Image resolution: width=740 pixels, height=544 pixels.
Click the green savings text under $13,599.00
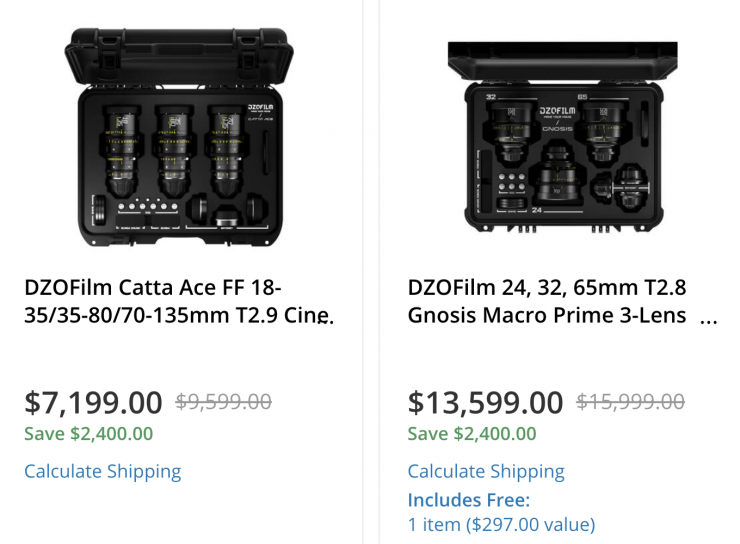(x=472, y=434)
